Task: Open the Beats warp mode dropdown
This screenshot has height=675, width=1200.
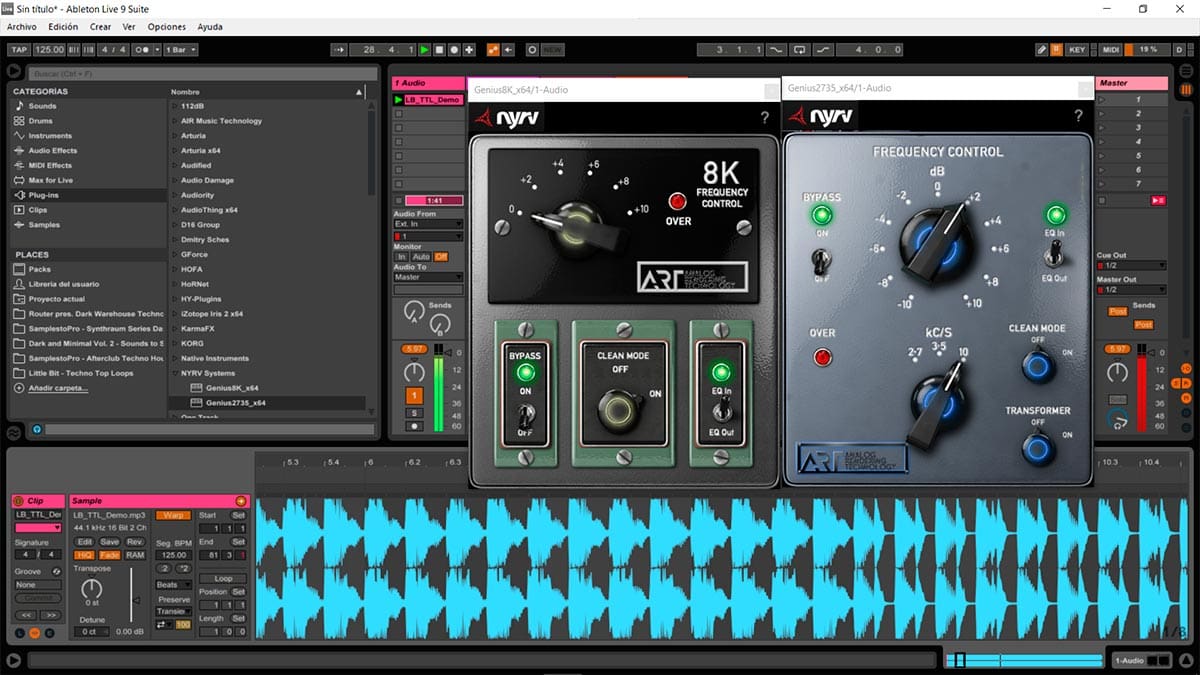Action: click(173, 585)
